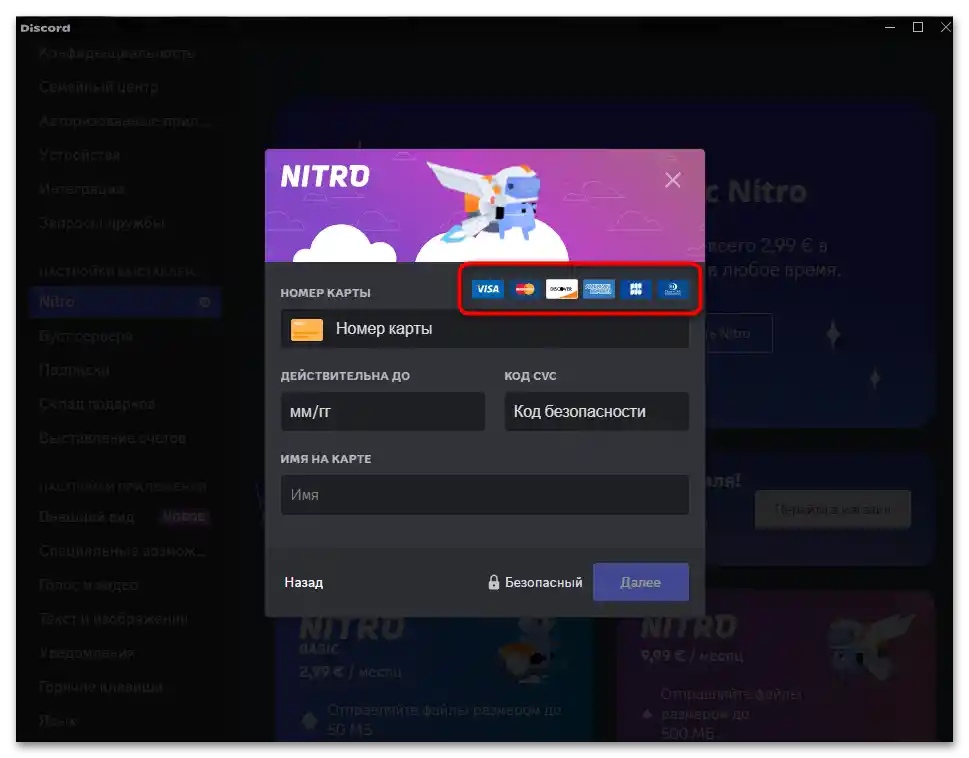The width and height of the screenshot is (969, 758).
Task: Open Внешний вид settings
Action: 86,517
